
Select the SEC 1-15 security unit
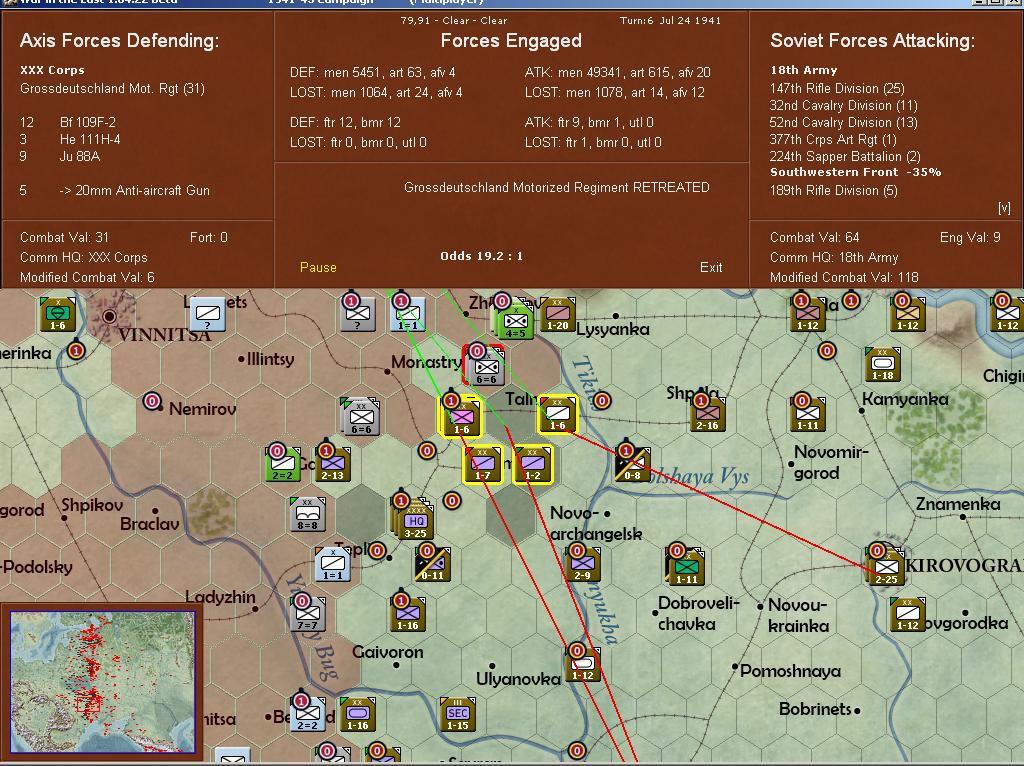pos(458,714)
